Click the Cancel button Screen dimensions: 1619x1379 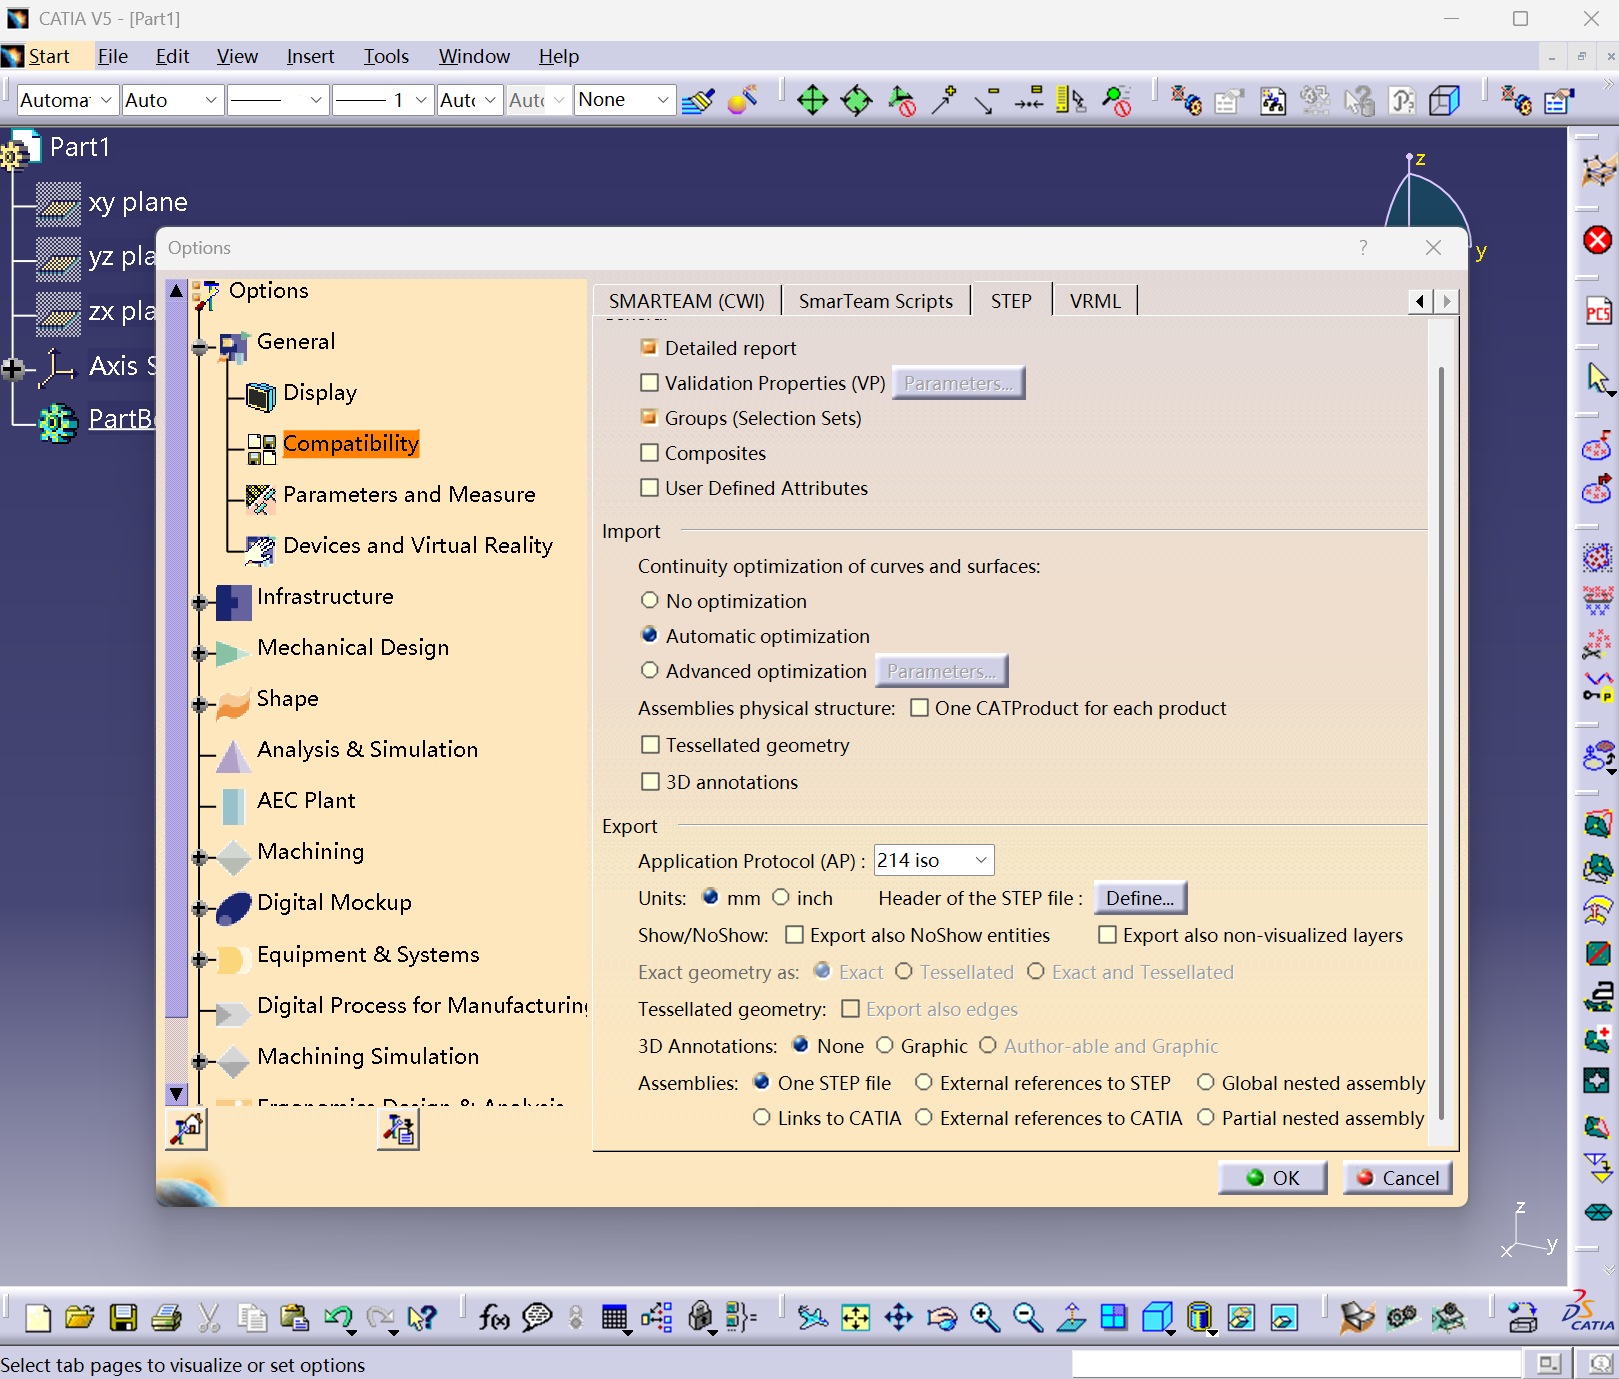click(x=1397, y=1177)
